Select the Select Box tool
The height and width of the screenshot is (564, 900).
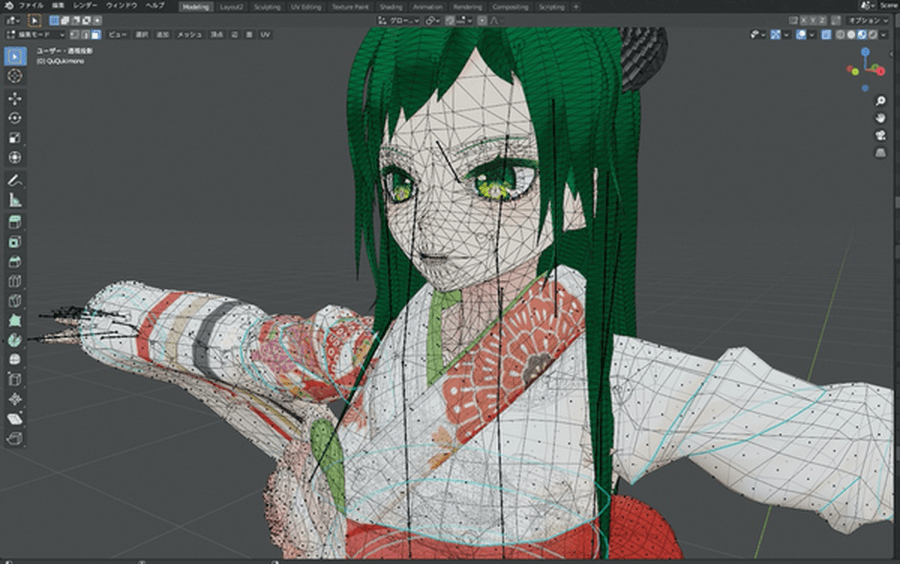(15, 56)
